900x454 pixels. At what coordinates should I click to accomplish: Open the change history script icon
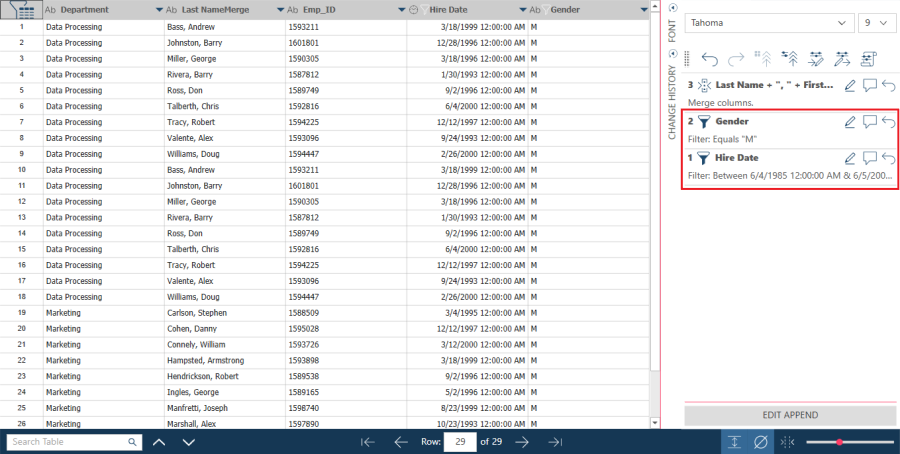(x=868, y=59)
